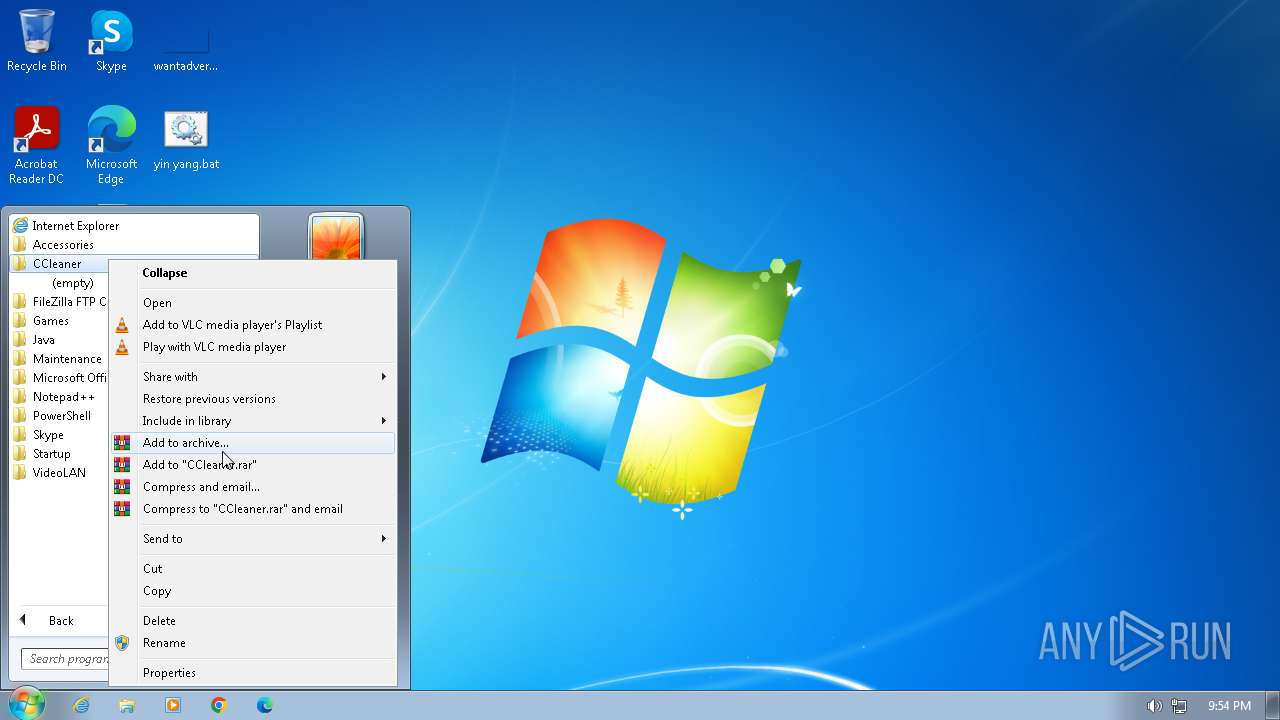The width and height of the screenshot is (1280, 720).
Task: Select the Acrobat Reader DC shortcut
Action: click(37, 146)
